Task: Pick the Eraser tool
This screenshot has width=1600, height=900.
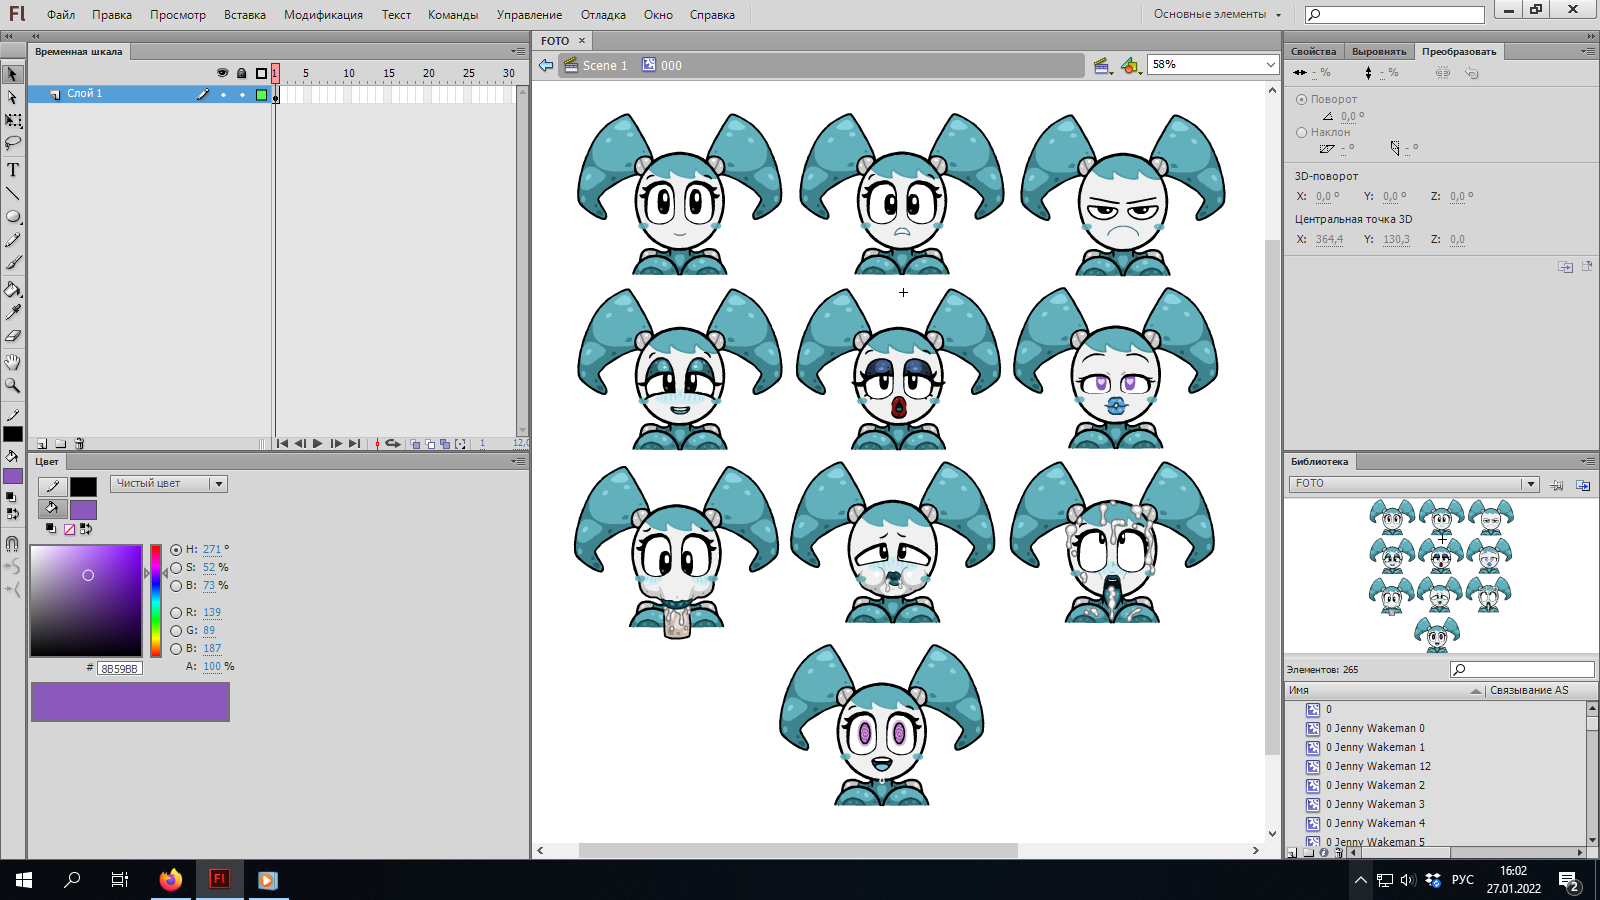Action: coord(12,336)
